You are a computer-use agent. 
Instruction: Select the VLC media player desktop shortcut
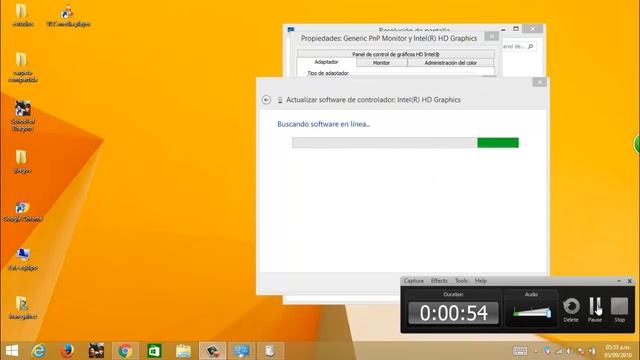click(x=68, y=16)
